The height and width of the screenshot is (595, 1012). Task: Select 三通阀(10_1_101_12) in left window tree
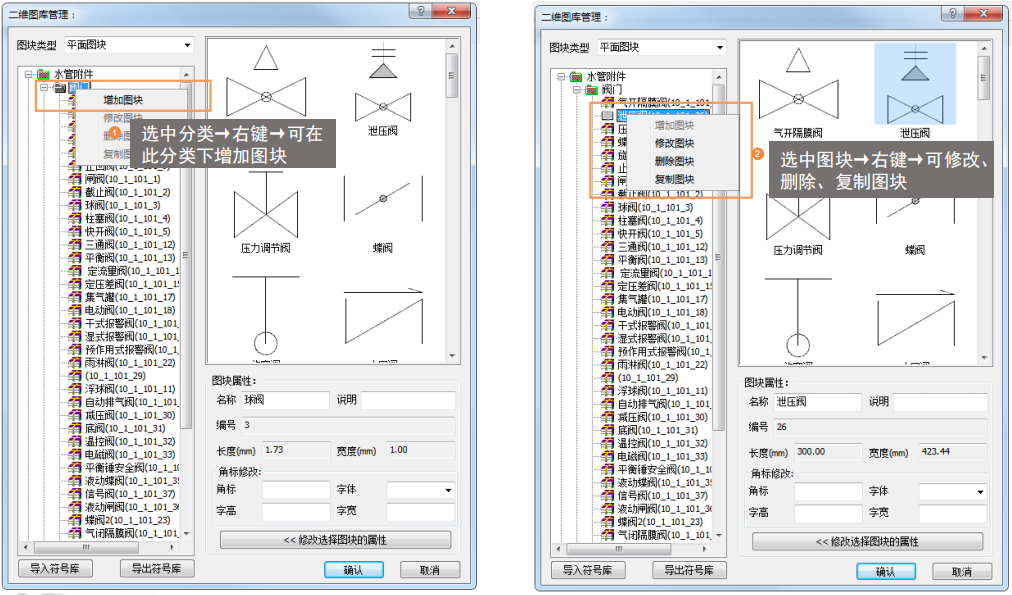click(130, 245)
